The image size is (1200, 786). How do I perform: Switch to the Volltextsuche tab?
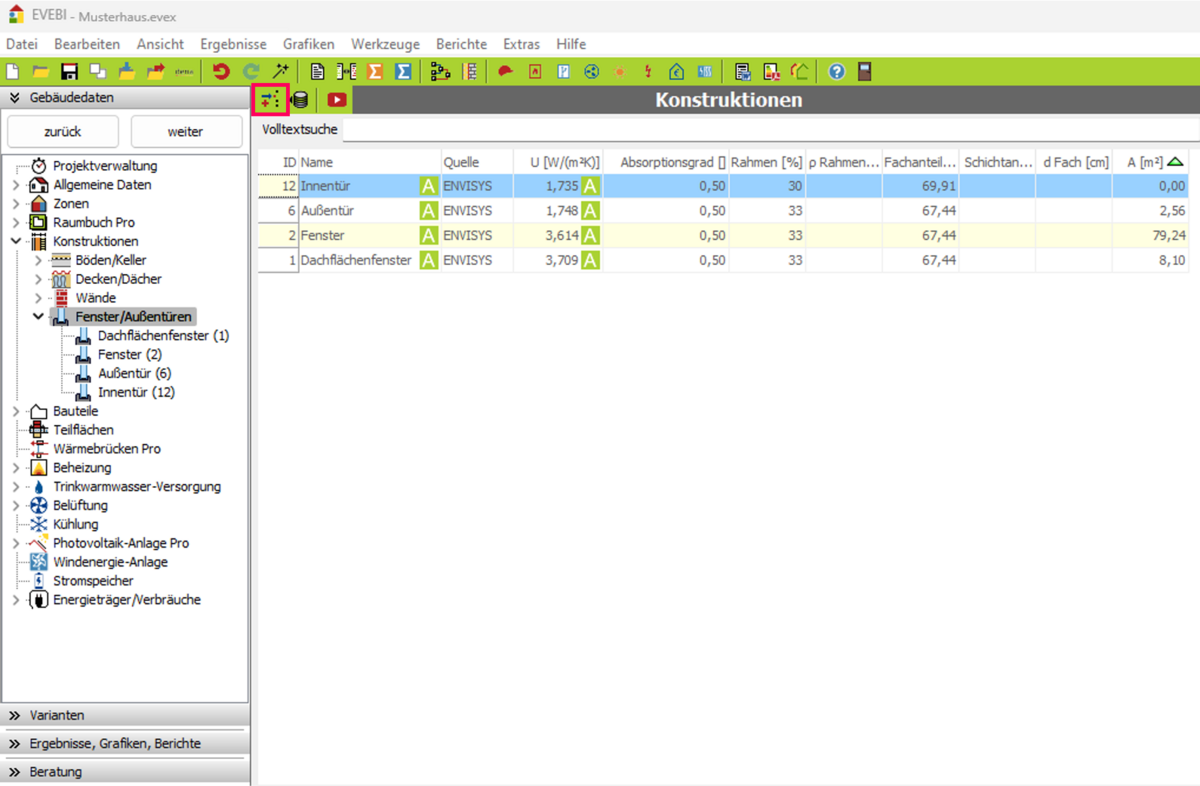point(300,129)
